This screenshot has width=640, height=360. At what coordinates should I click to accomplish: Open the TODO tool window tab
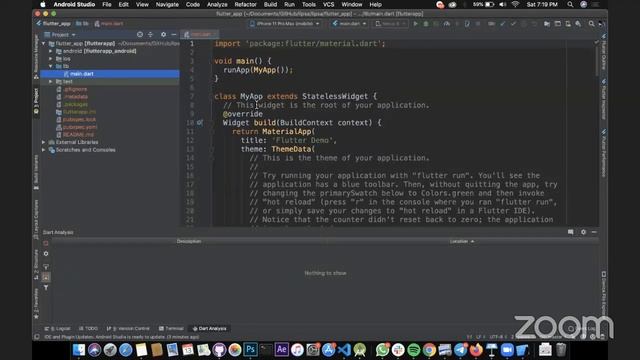point(89,329)
